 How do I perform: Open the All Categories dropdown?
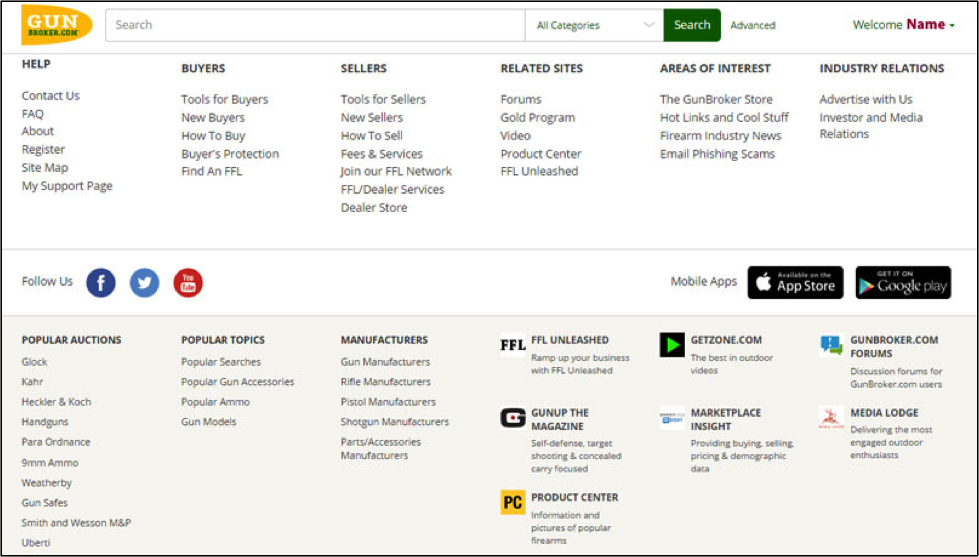pos(594,25)
